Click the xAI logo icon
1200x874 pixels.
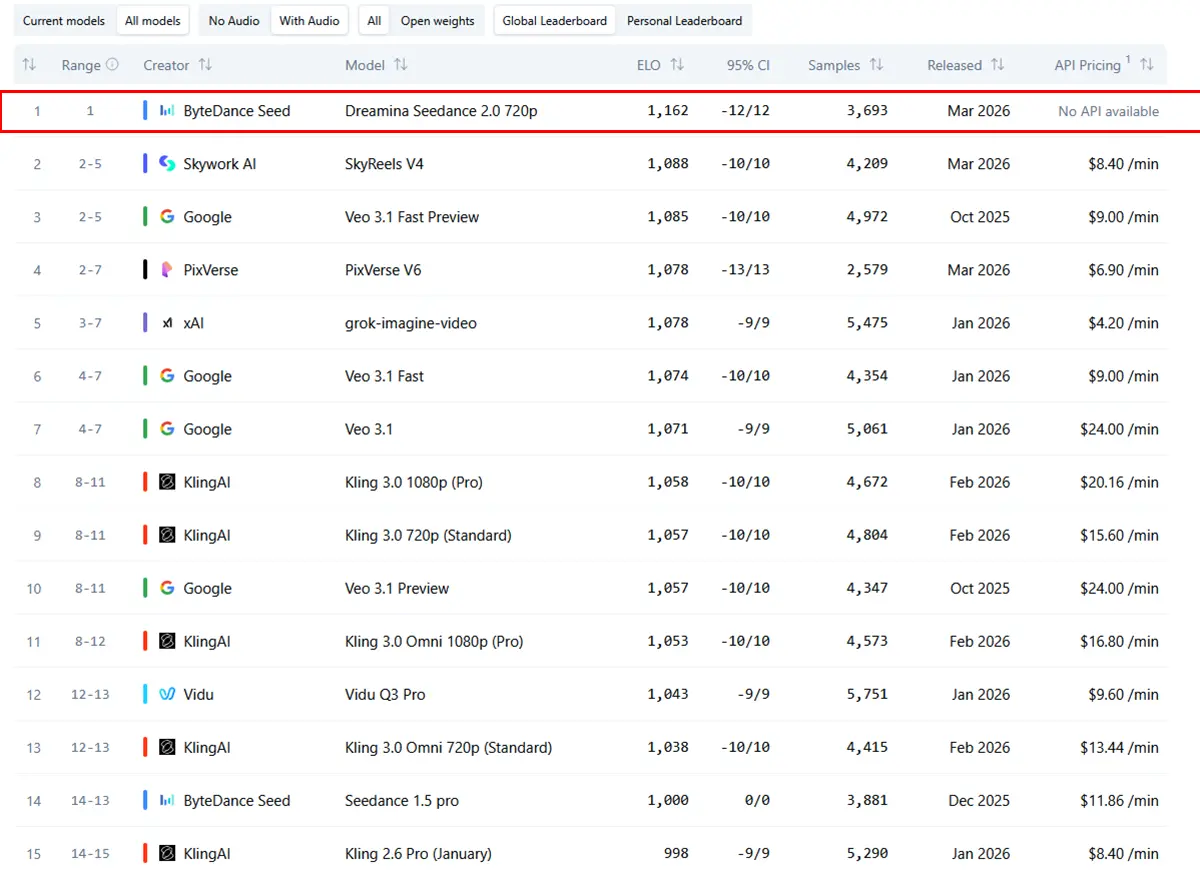point(167,323)
